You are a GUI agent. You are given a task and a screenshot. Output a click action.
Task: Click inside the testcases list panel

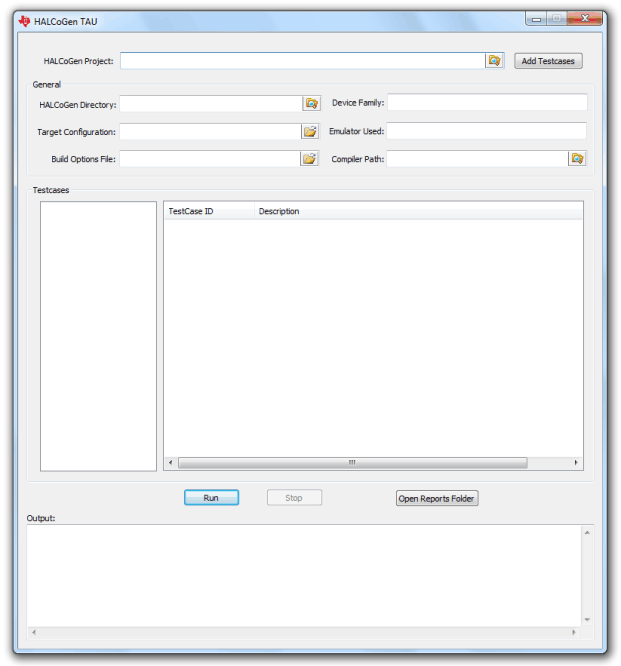point(99,336)
